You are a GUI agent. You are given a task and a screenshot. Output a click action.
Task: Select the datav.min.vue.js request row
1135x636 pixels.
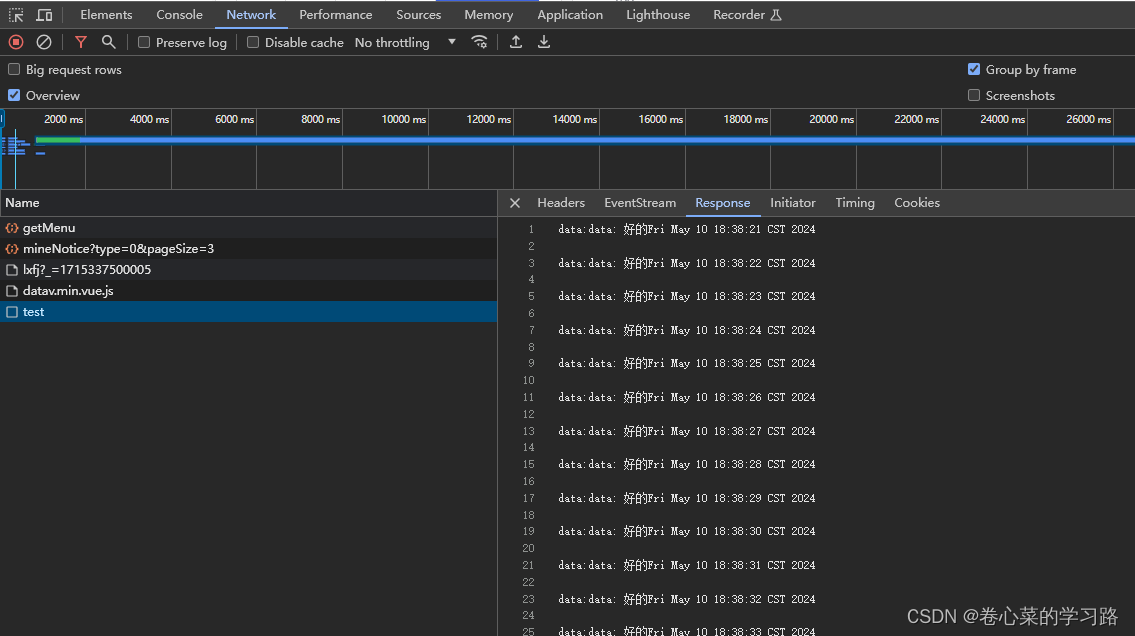68,291
